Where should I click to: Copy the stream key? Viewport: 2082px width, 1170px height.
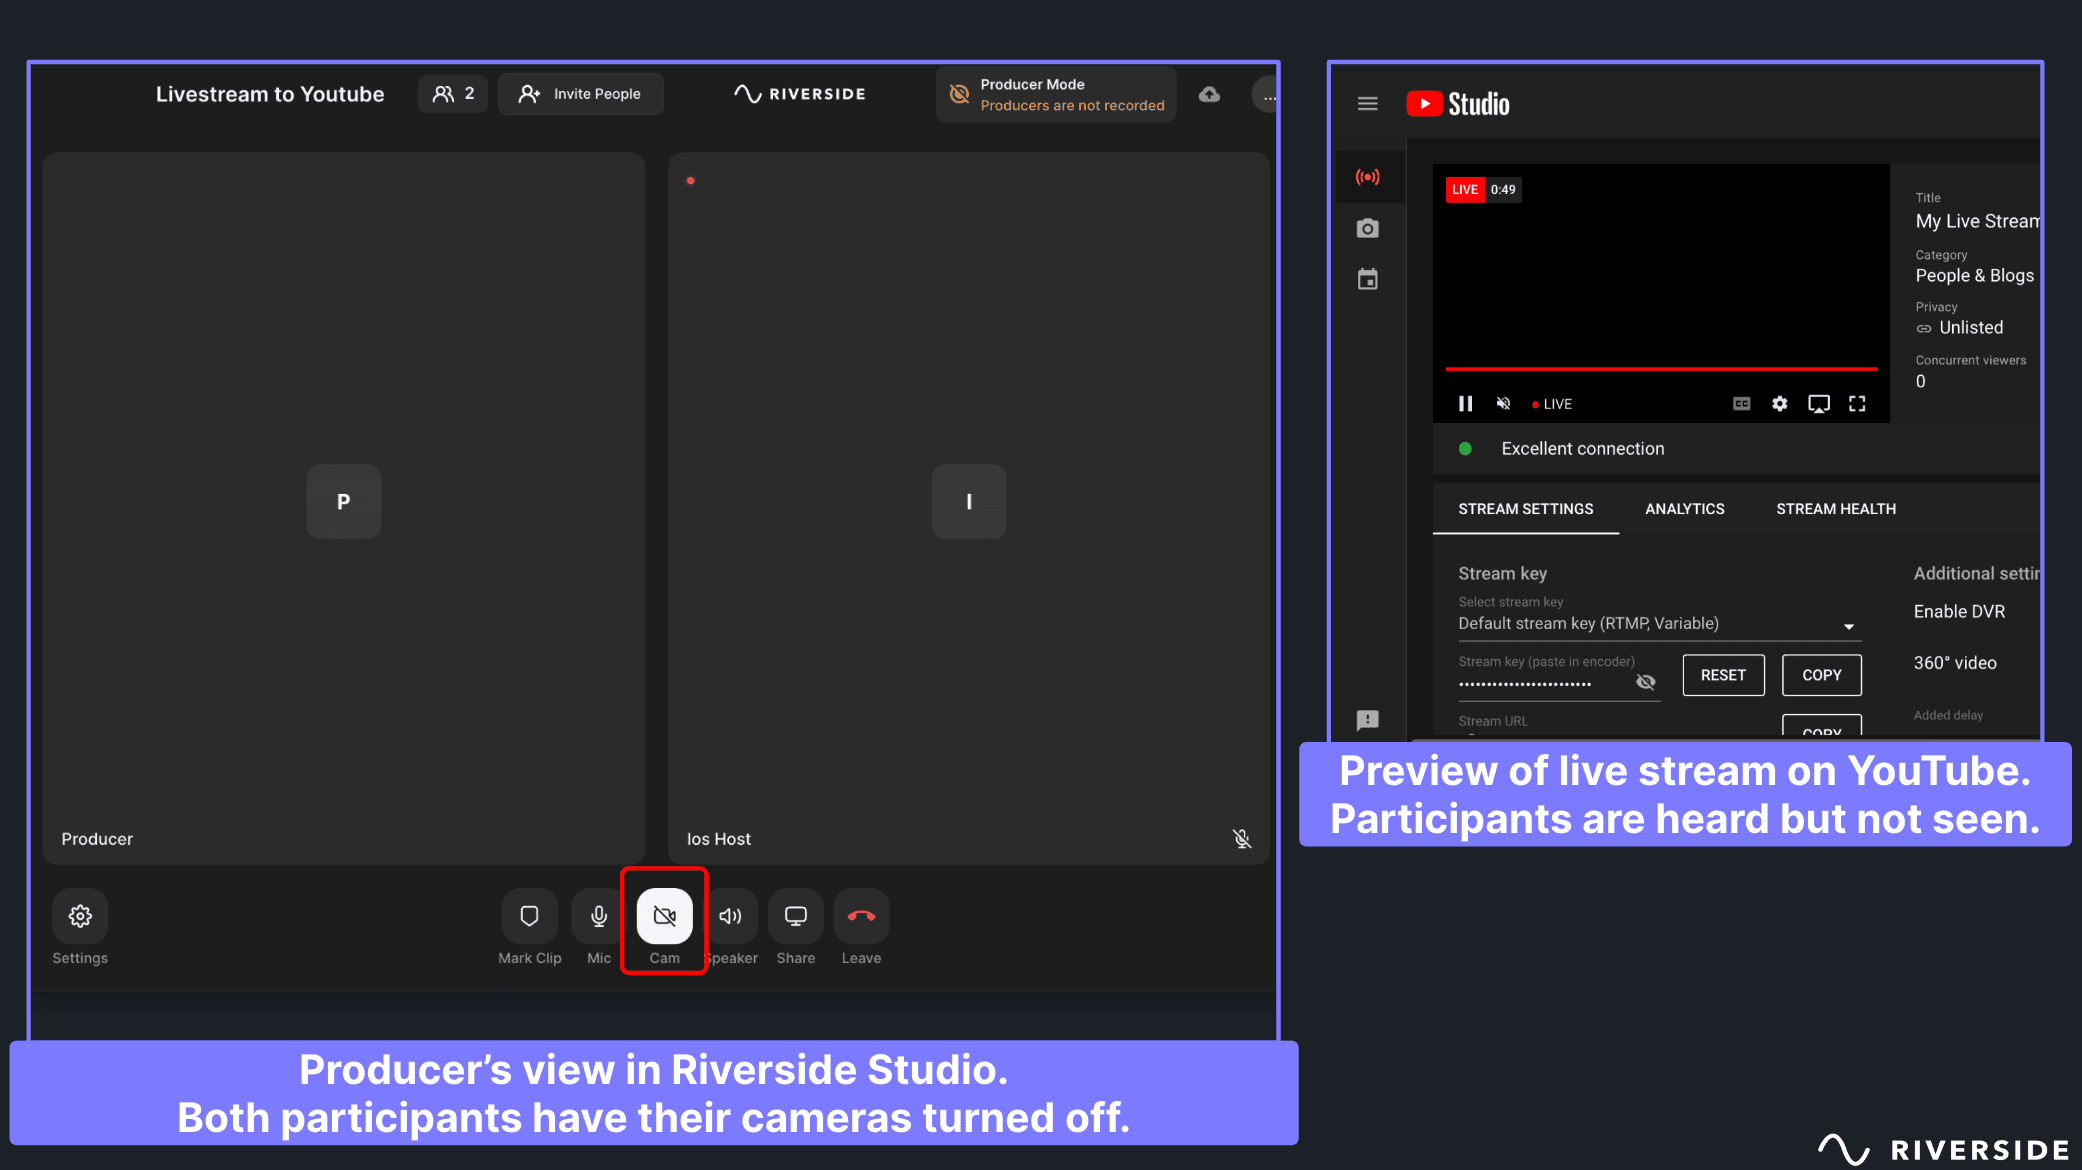pos(1821,675)
